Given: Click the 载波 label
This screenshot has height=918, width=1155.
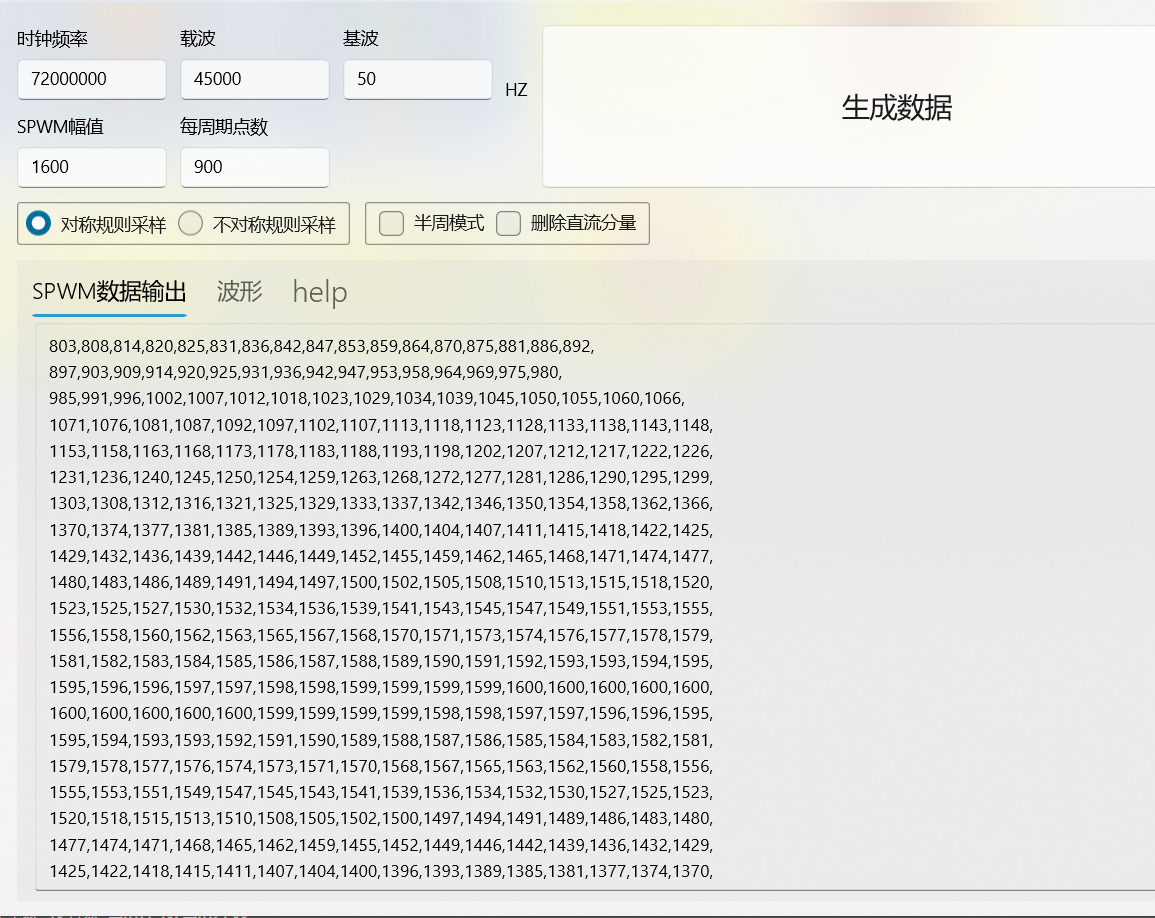Looking at the screenshot, I should point(197,39).
